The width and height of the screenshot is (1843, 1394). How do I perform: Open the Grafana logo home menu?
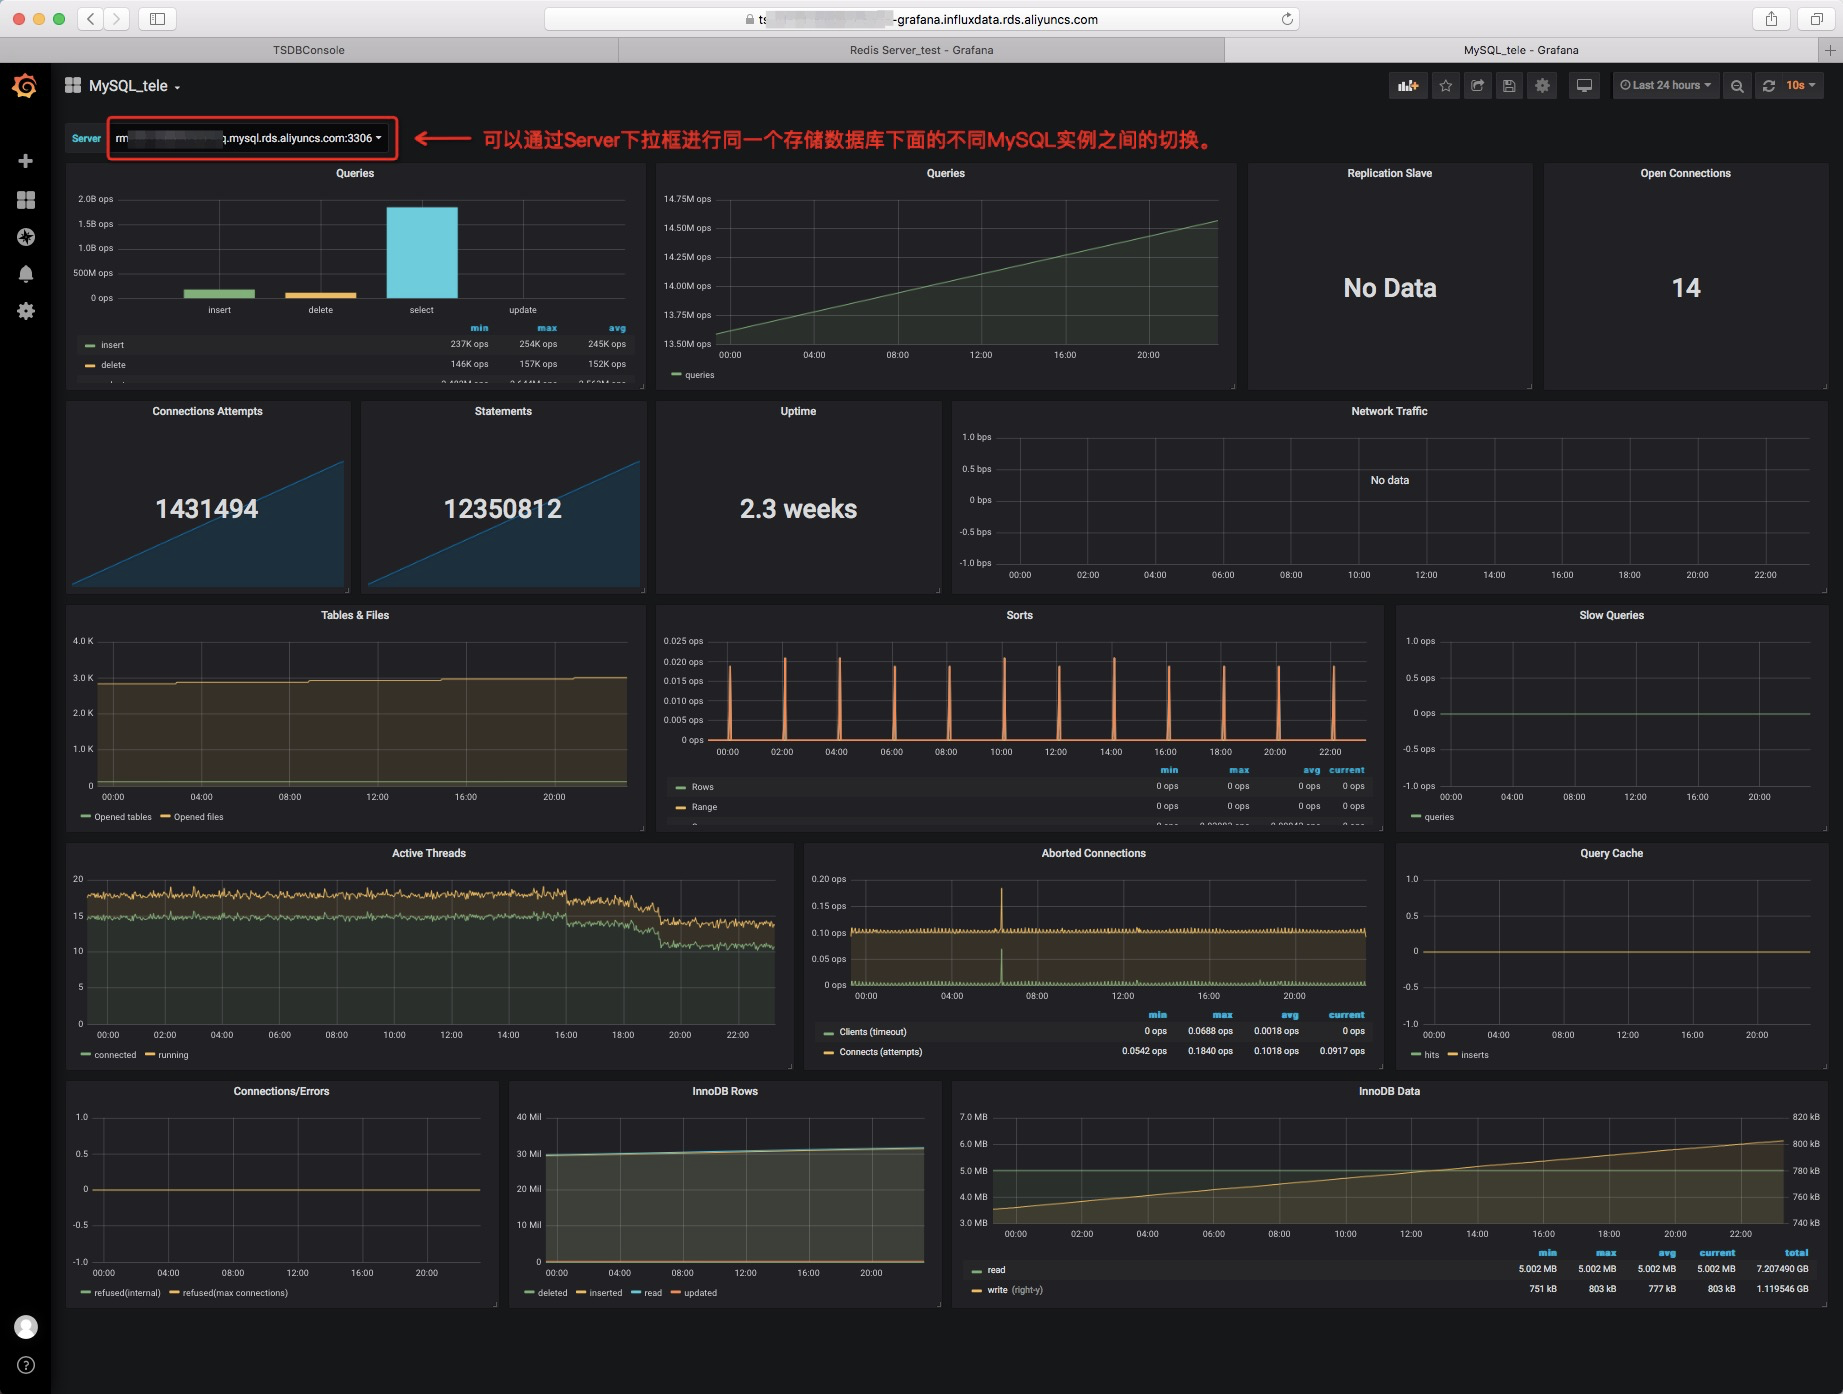coord(25,86)
